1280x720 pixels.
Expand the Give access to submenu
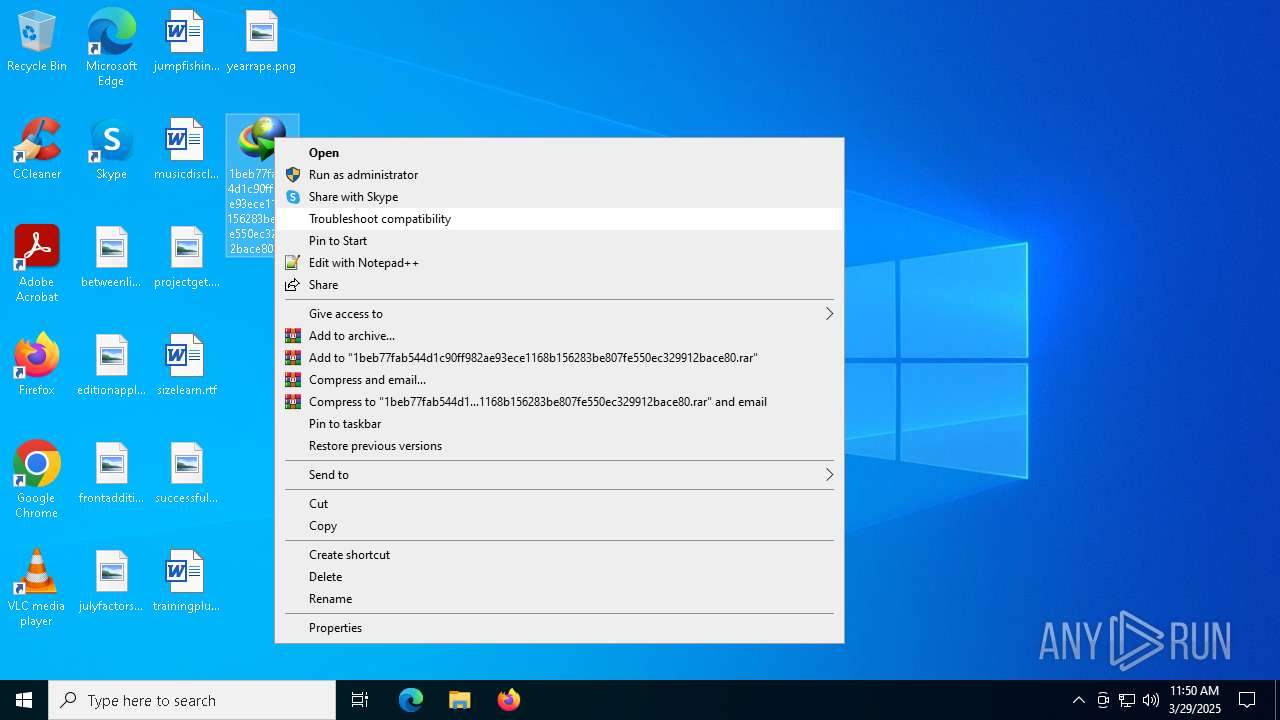(559, 314)
